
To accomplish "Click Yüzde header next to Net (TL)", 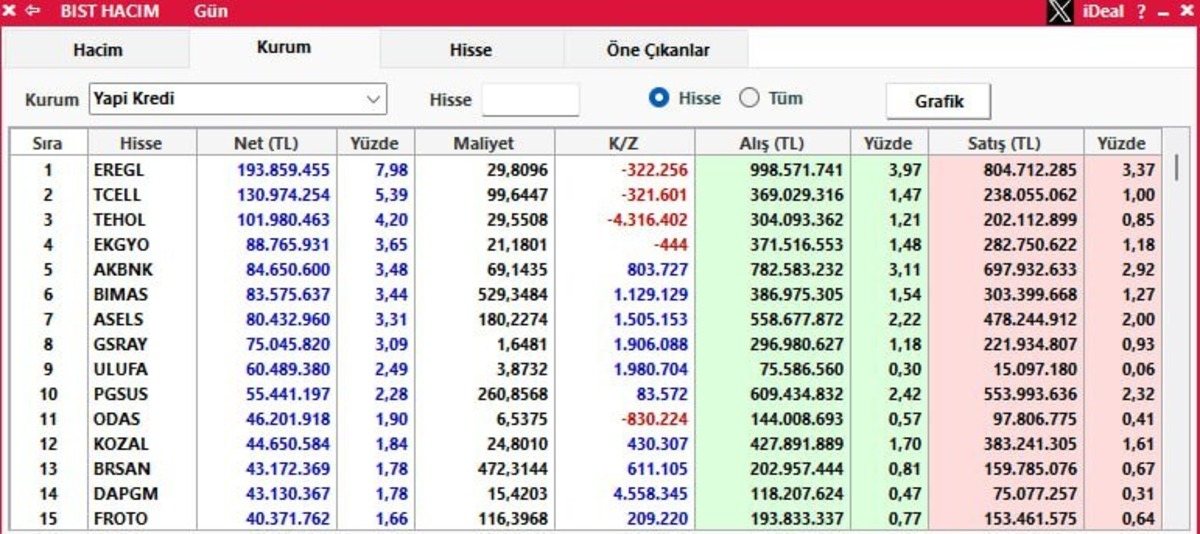I will pos(374,144).
